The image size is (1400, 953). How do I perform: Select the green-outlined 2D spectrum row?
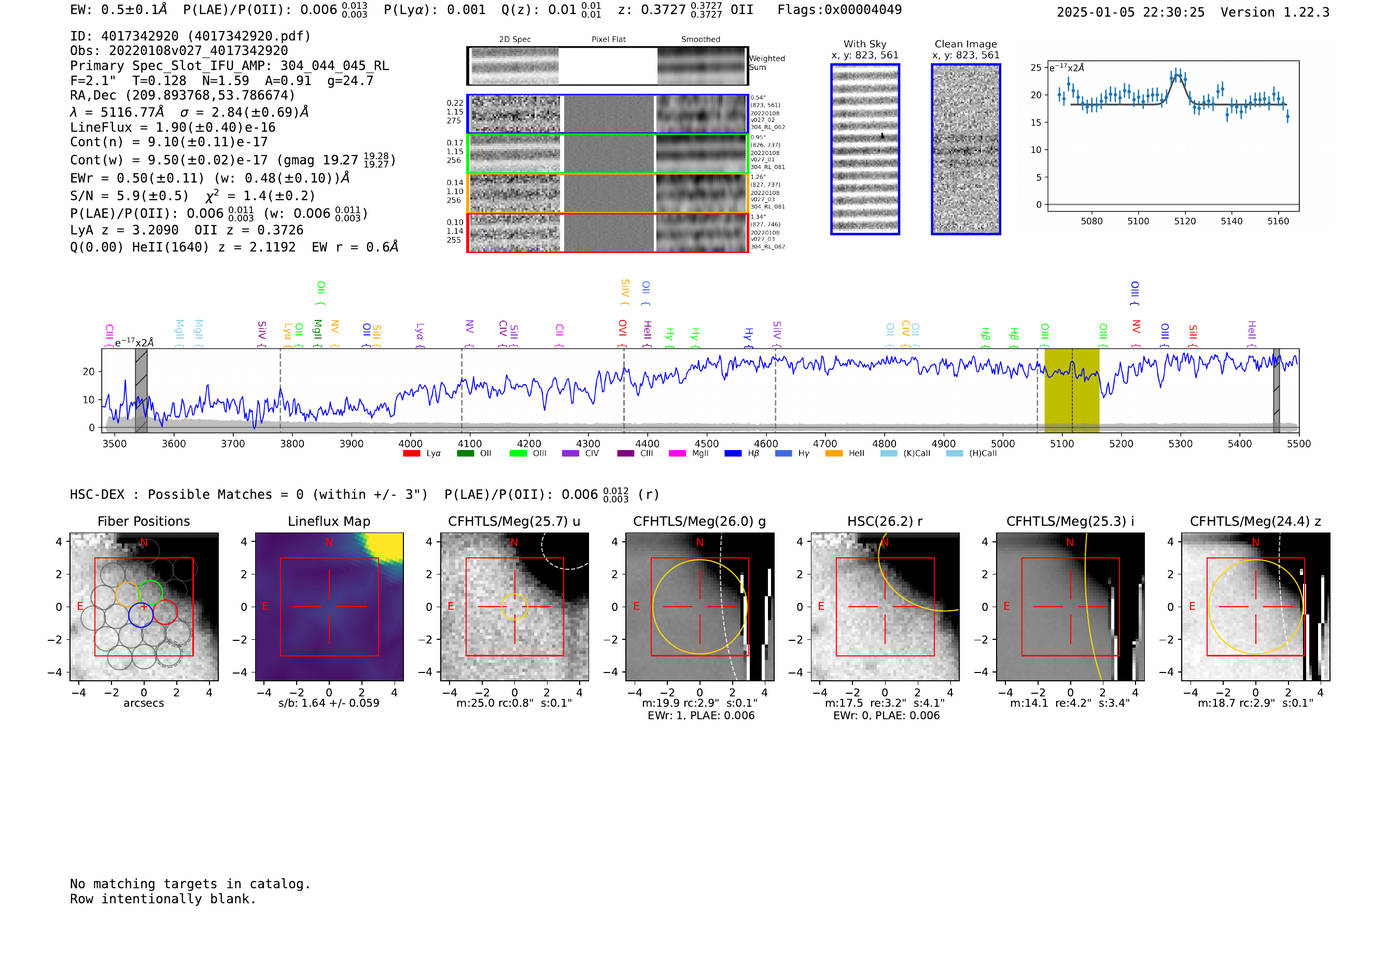(x=608, y=153)
